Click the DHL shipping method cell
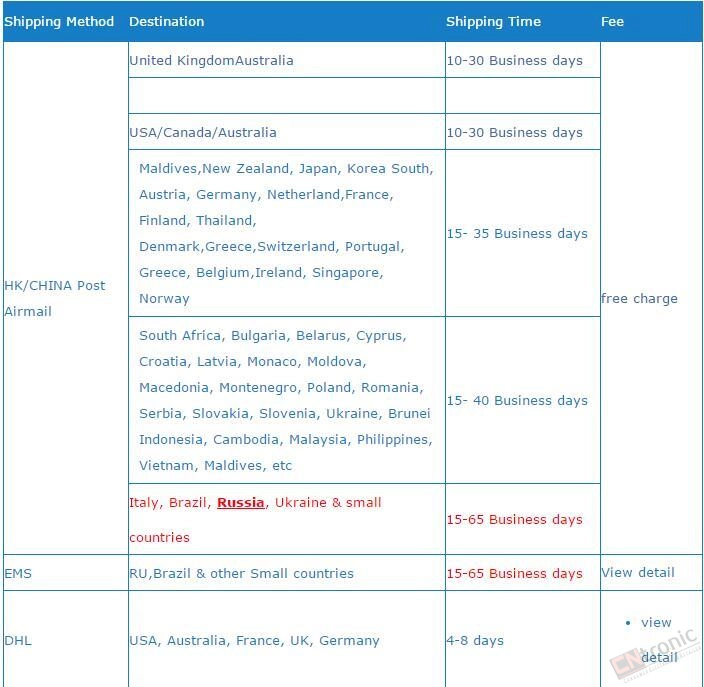 click(66, 640)
